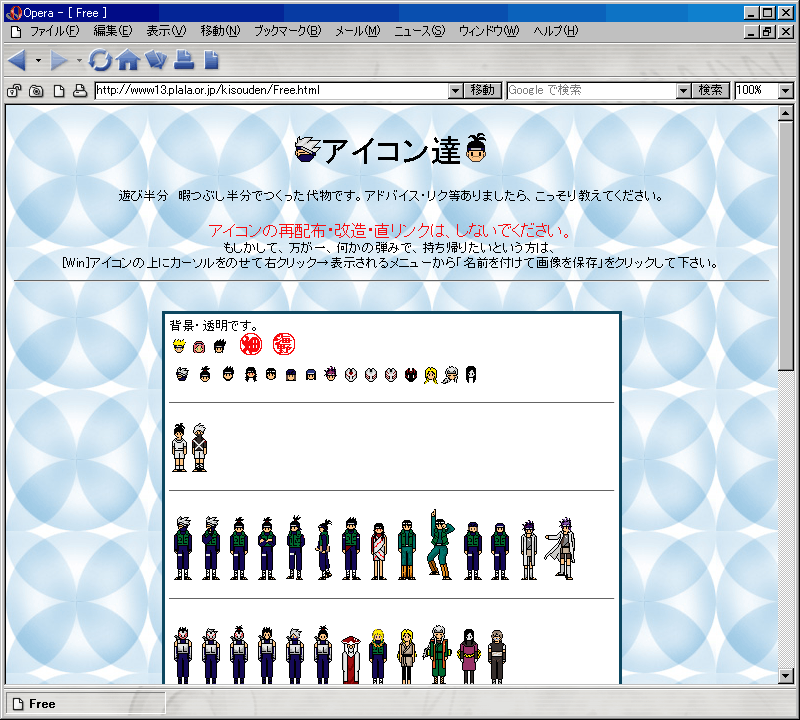Viewport: 800px width, 720px height.
Task: Toggle author mode with the small page icon
Action: point(59,91)
